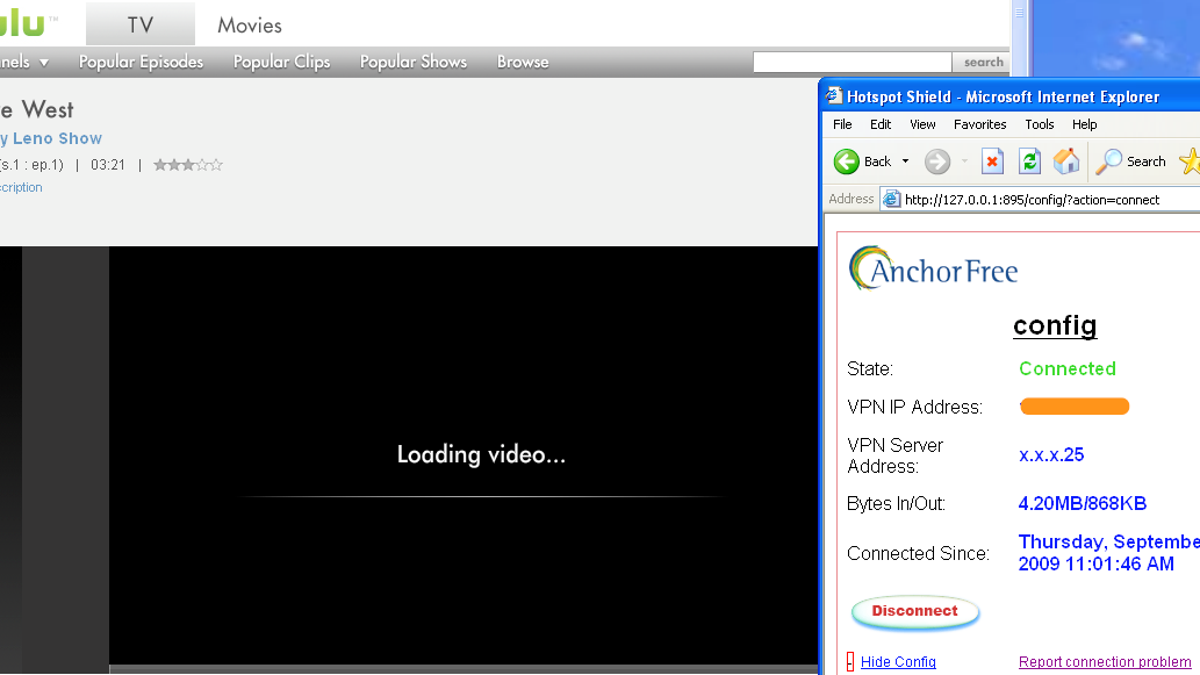Click the 'Loading video...' text
The width and height of the screenshot is (1200, 675).
(481, 455)
